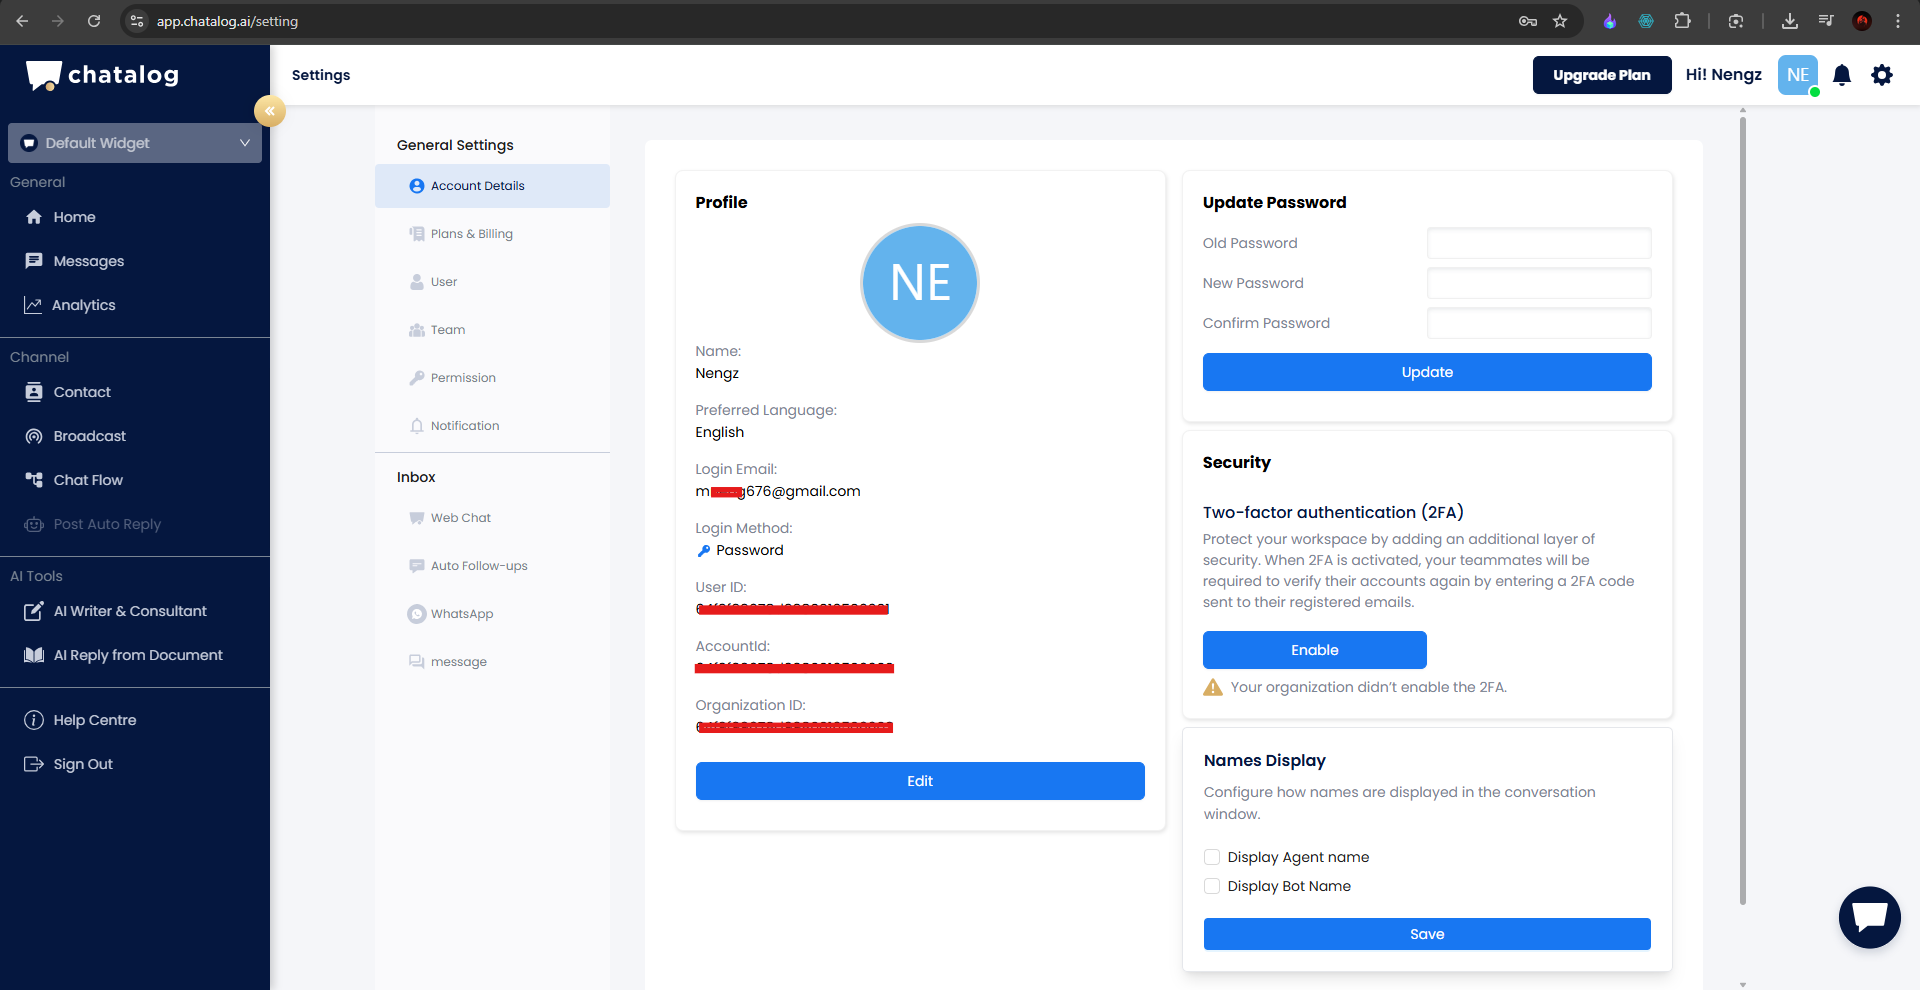The image size is (1920, 990).
Task: Click the login email text
Action: 778,491
